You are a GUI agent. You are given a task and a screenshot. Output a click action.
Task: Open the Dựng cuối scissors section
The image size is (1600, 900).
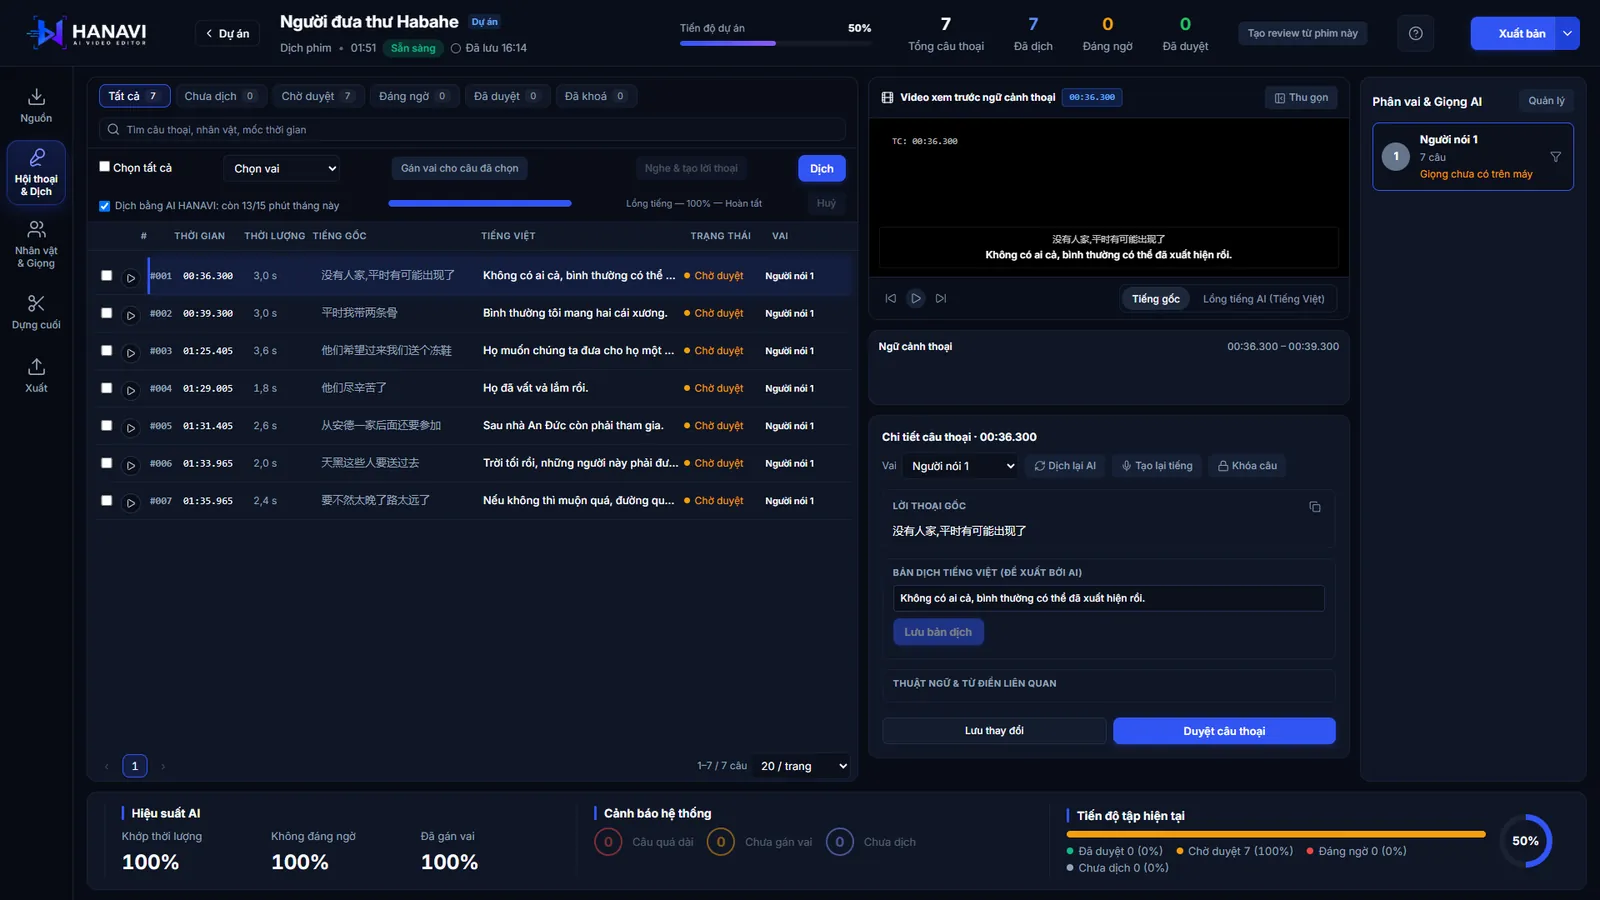36,312
